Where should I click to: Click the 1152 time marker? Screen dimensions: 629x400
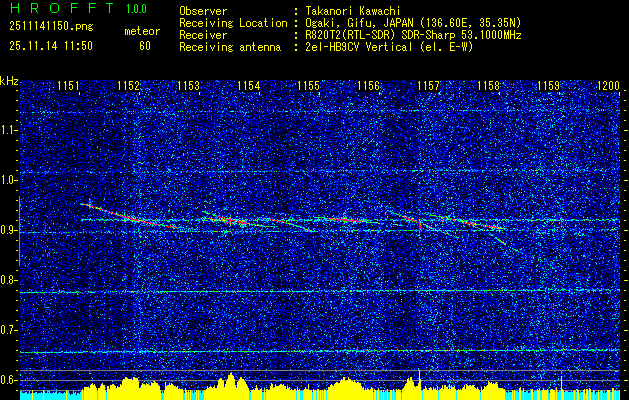click(128, 86)
